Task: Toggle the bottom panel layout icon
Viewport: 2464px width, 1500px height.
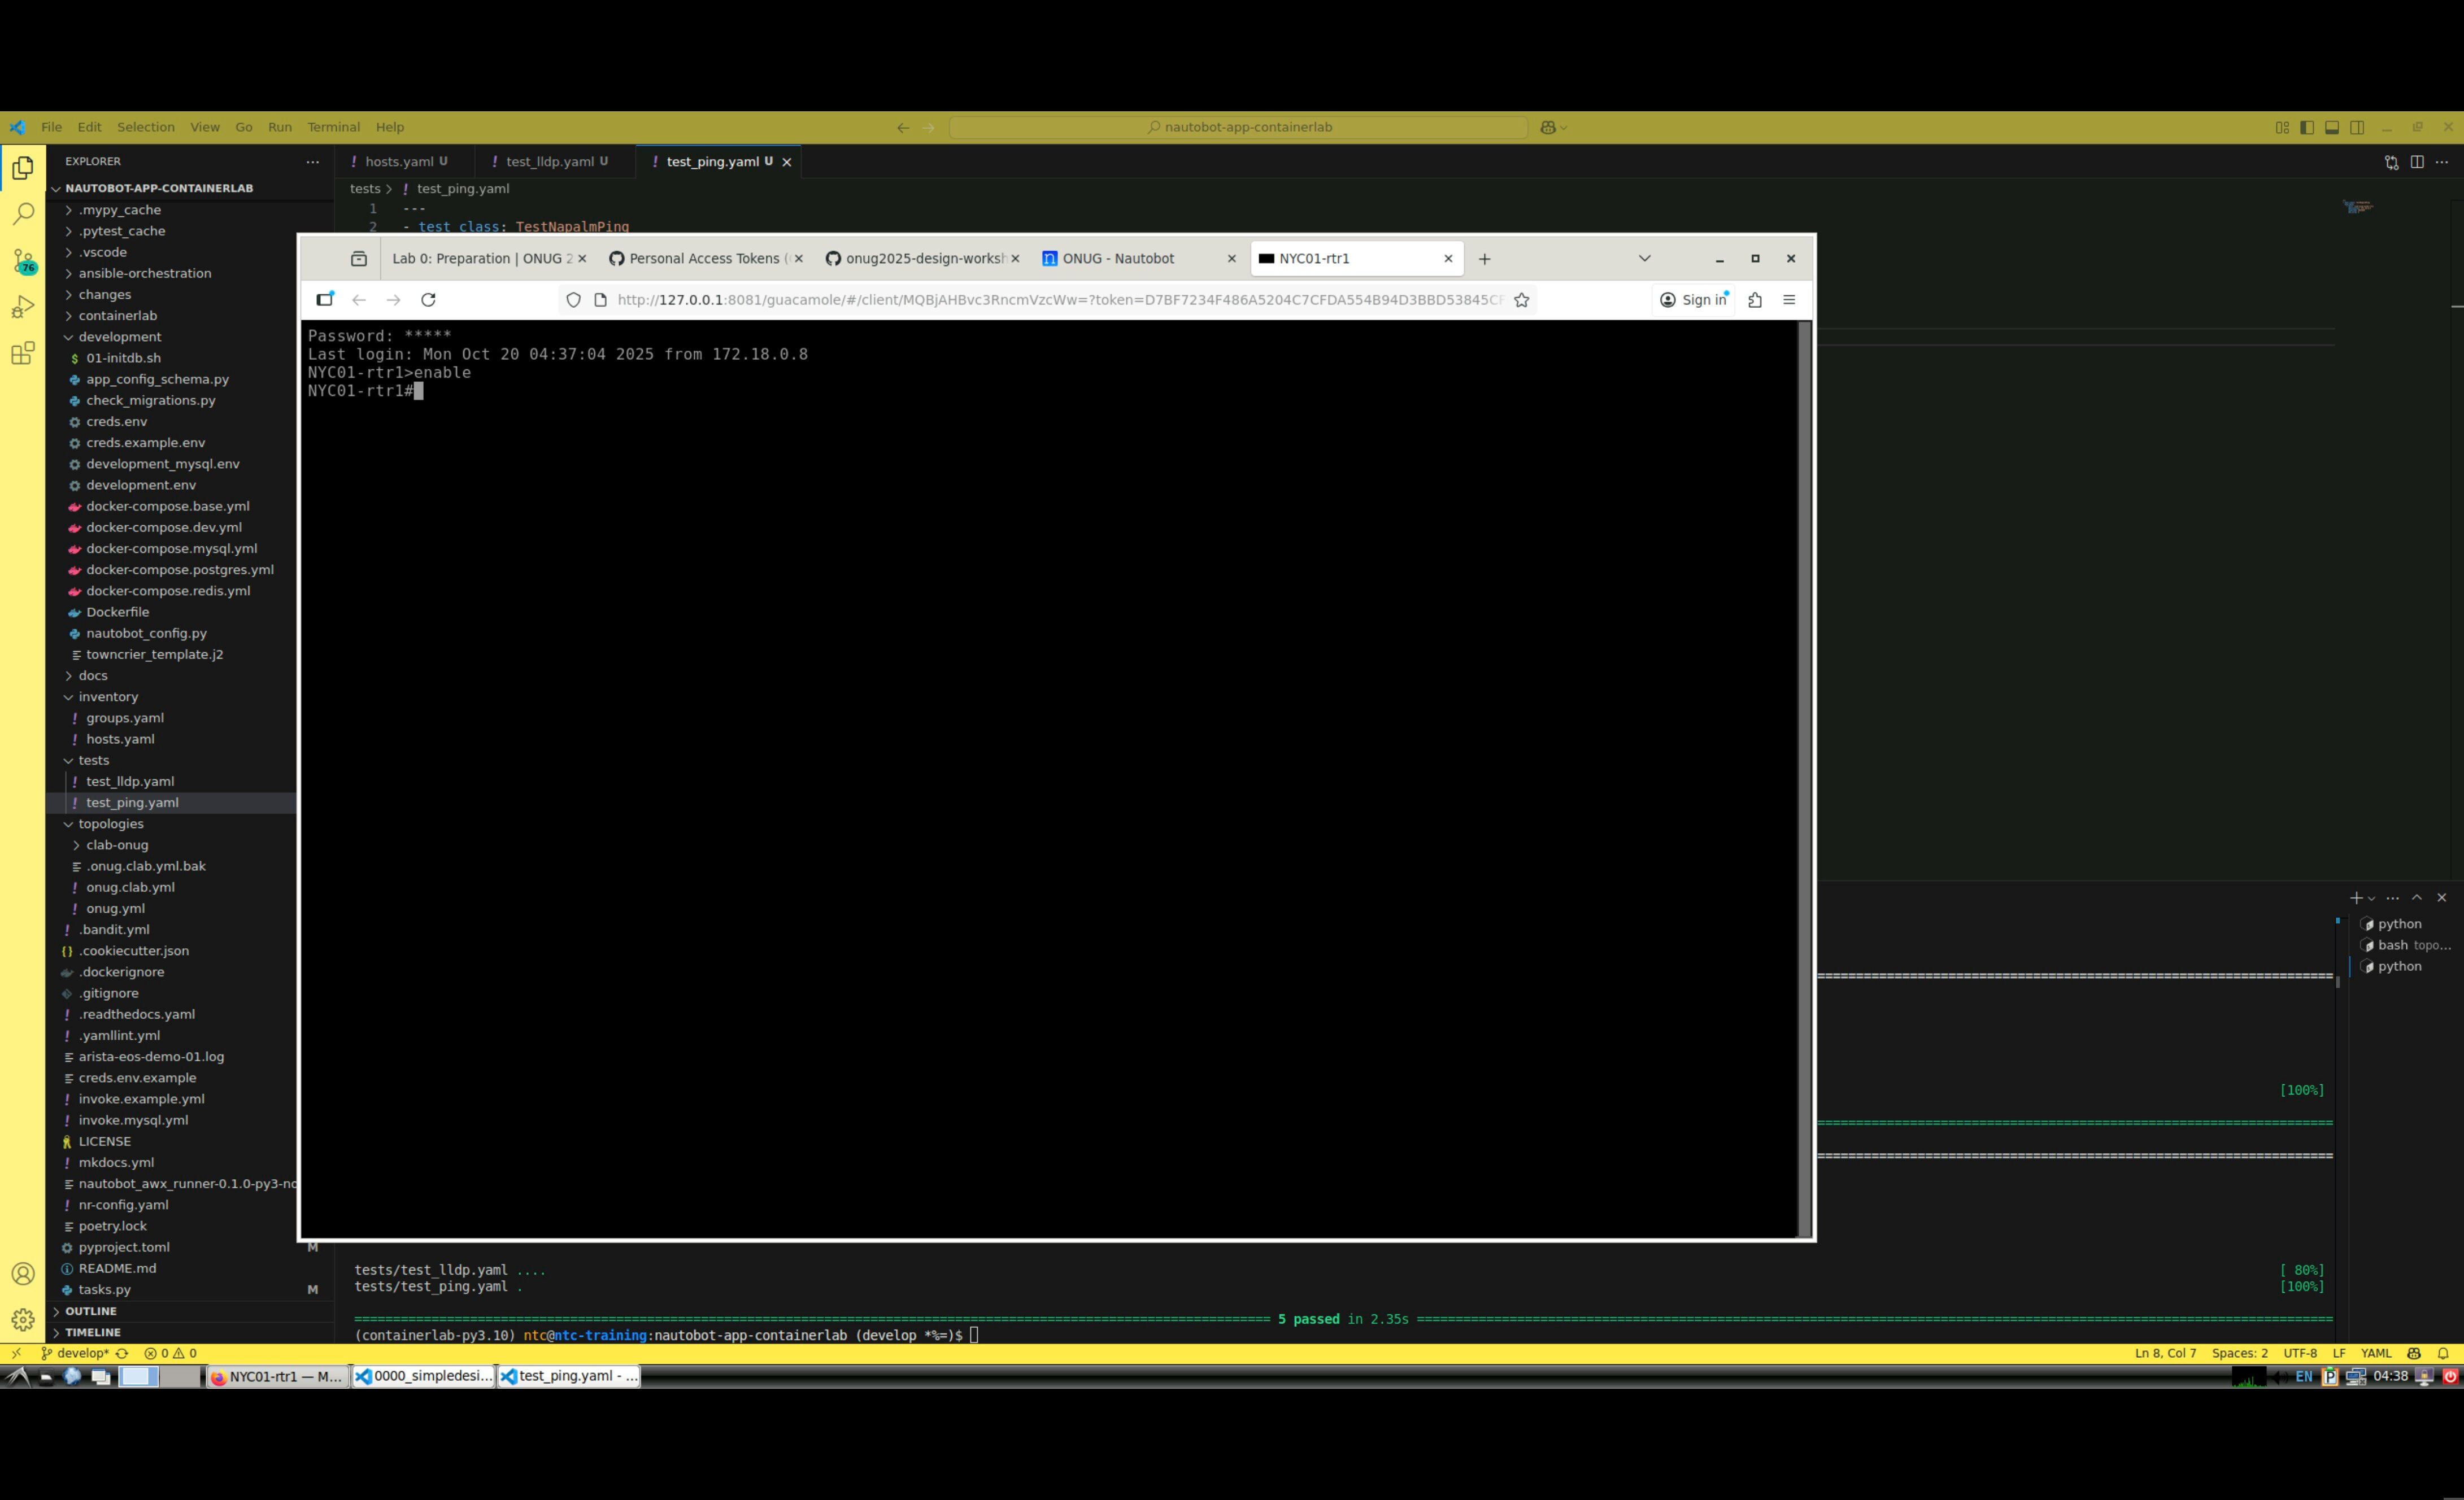Action: tap(2332, 127)
